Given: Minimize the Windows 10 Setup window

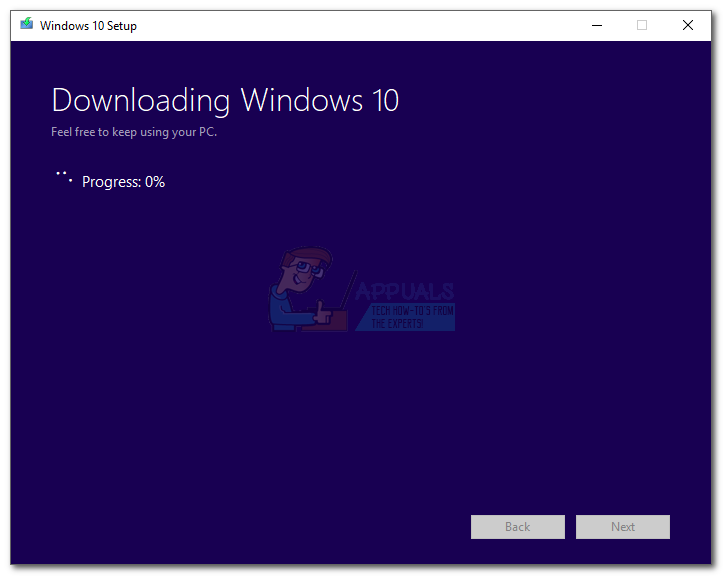Looking at the screenshot, I should 597,25.
